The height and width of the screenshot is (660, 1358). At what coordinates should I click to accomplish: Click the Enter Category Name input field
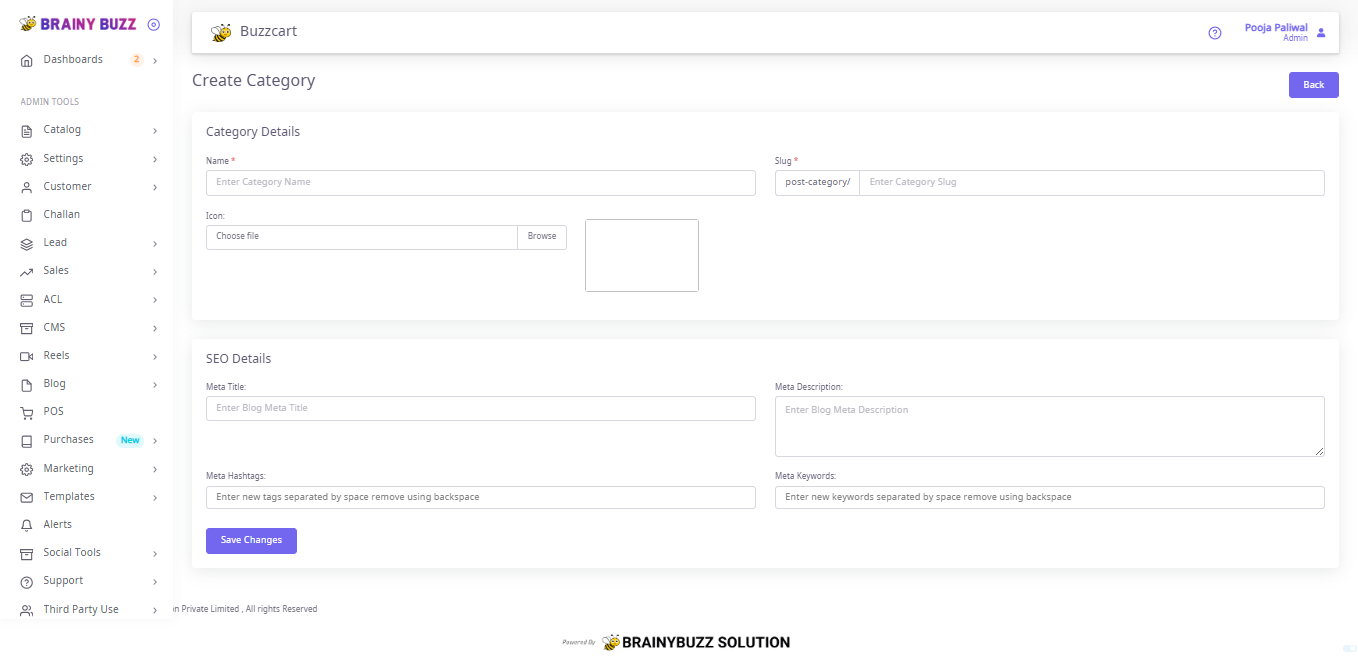[481, 182]
